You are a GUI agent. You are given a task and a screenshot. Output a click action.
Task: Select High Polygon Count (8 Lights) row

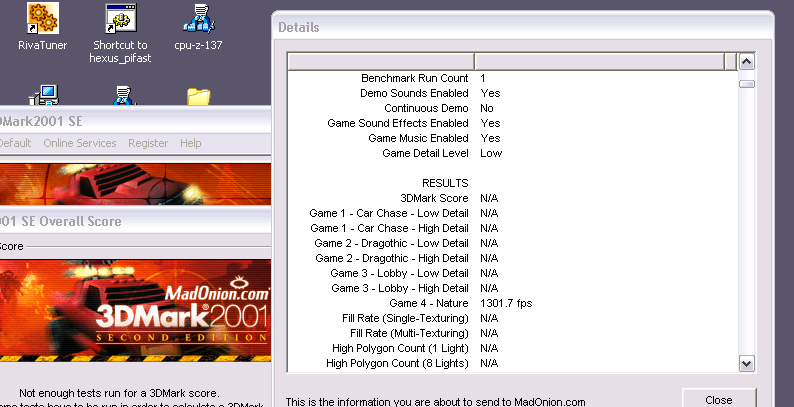[x=512, y=363]
